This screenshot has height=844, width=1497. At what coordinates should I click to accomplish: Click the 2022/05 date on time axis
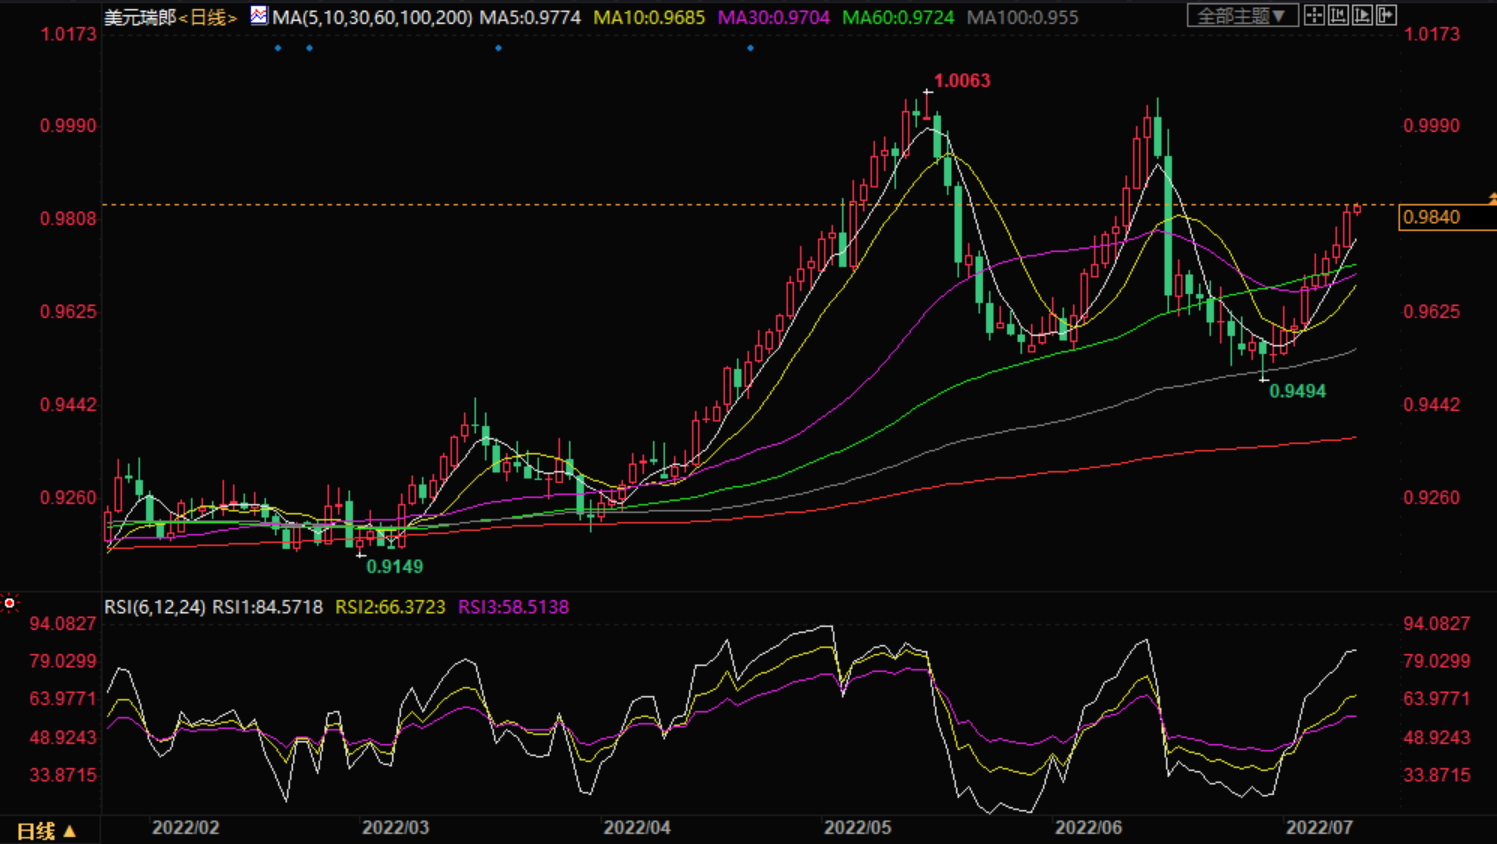click(857, 828)
